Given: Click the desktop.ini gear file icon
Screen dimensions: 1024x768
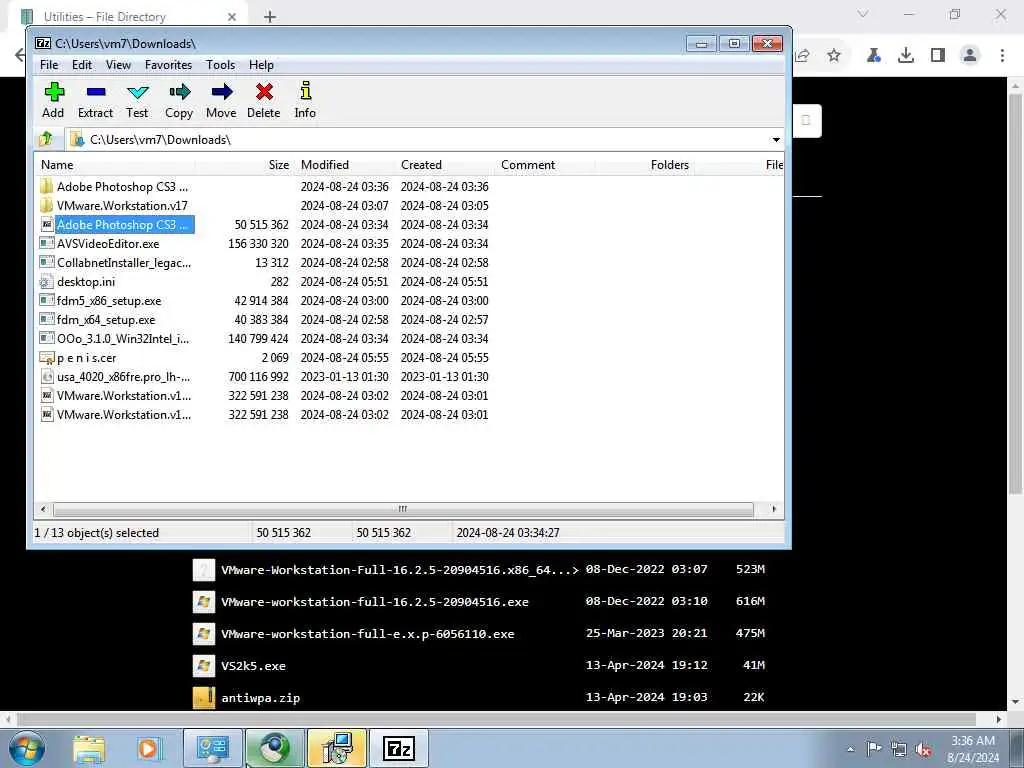Looking at the screenshot, I should (46, 281).
